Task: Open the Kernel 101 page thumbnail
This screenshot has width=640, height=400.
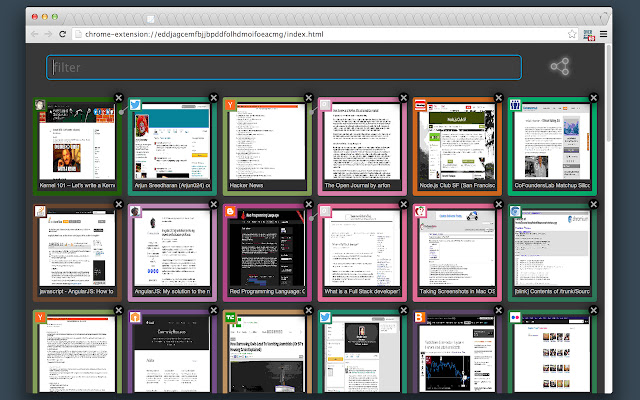Action: (77, 141)
